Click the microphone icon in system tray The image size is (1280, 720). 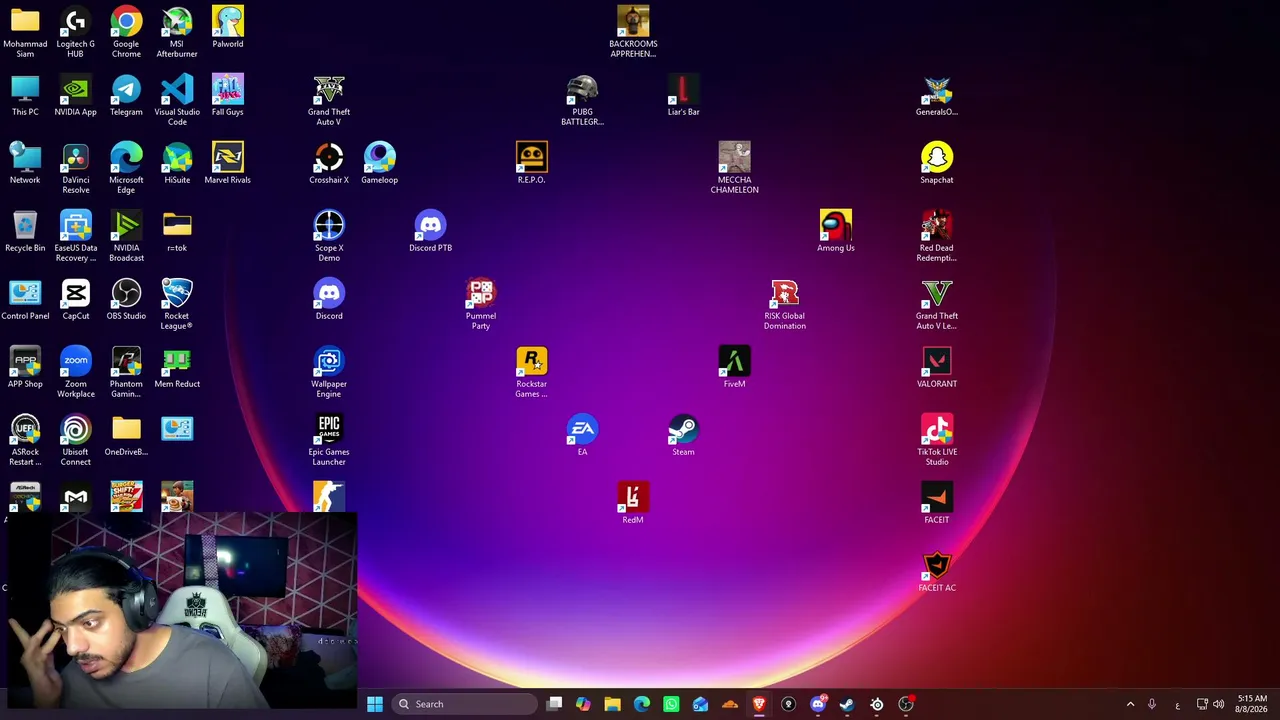coord(1152,704)
